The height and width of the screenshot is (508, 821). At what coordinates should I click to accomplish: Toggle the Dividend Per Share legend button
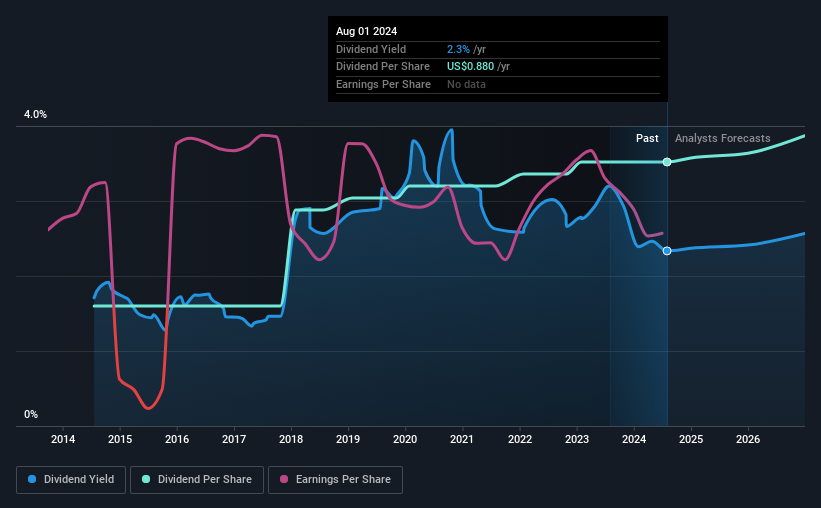197,480
